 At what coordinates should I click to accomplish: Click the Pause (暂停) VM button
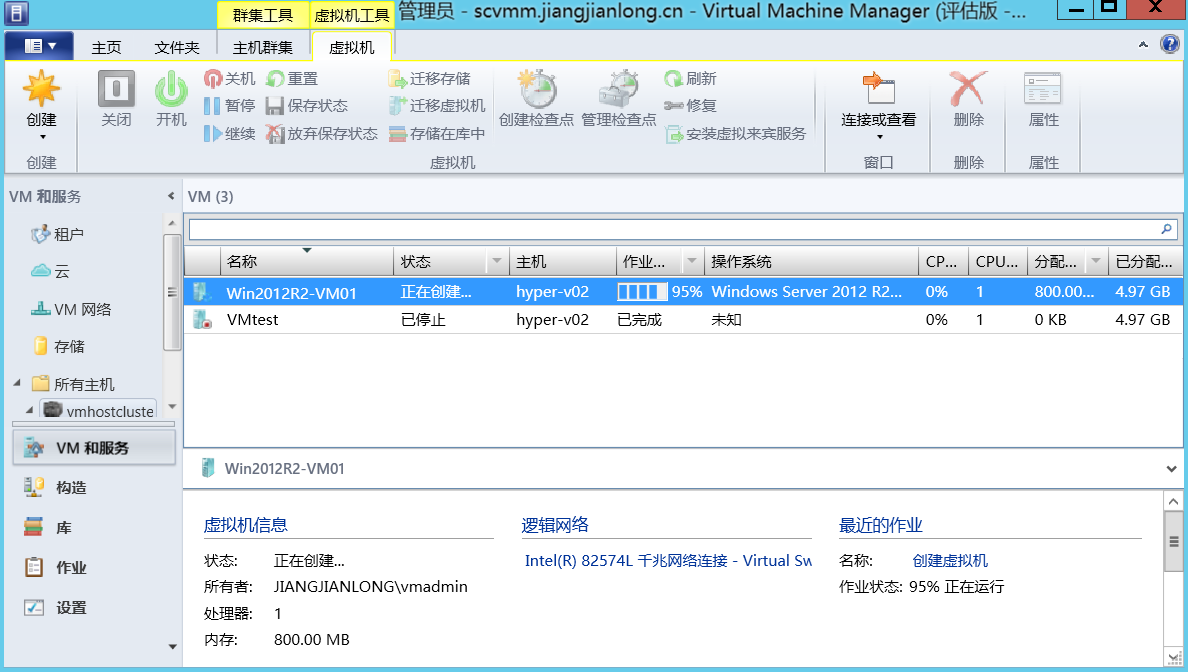[x=230, y=106]
